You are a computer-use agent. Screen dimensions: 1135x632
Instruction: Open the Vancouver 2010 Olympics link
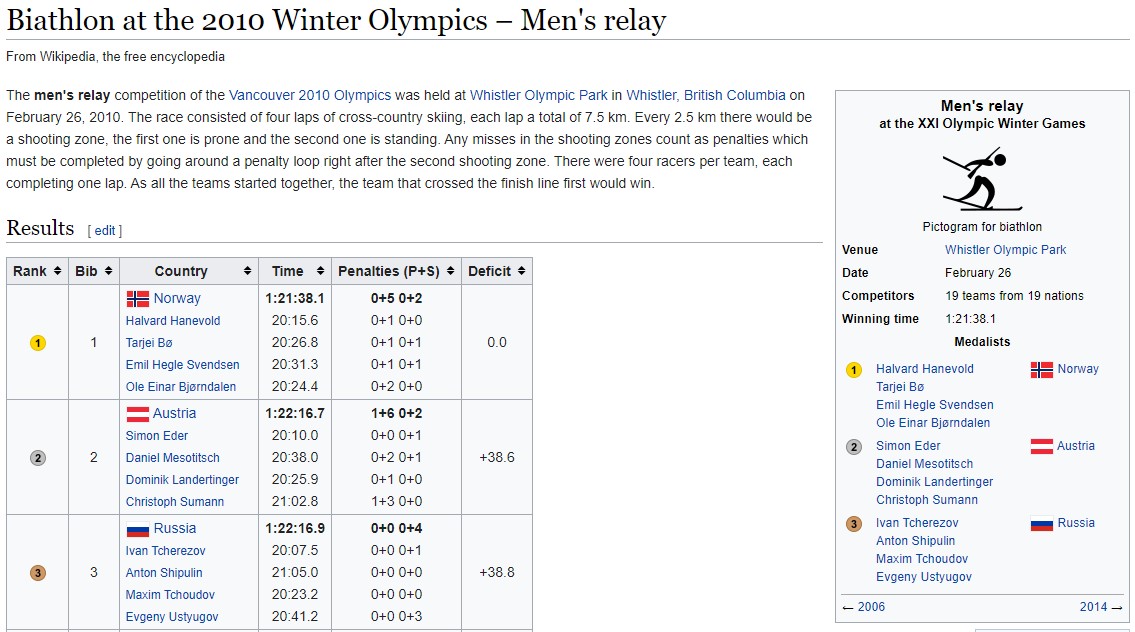tap(310, 96)
